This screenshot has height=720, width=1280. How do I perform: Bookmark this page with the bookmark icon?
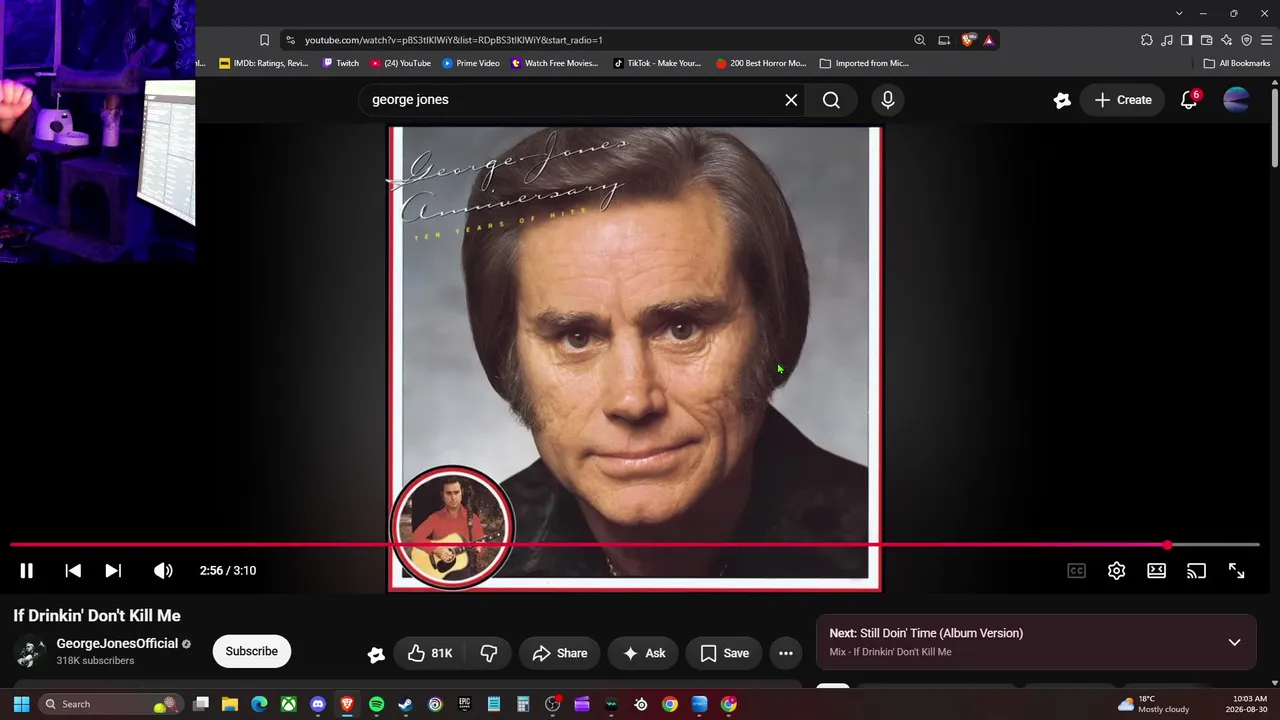(x=264, y=40)
